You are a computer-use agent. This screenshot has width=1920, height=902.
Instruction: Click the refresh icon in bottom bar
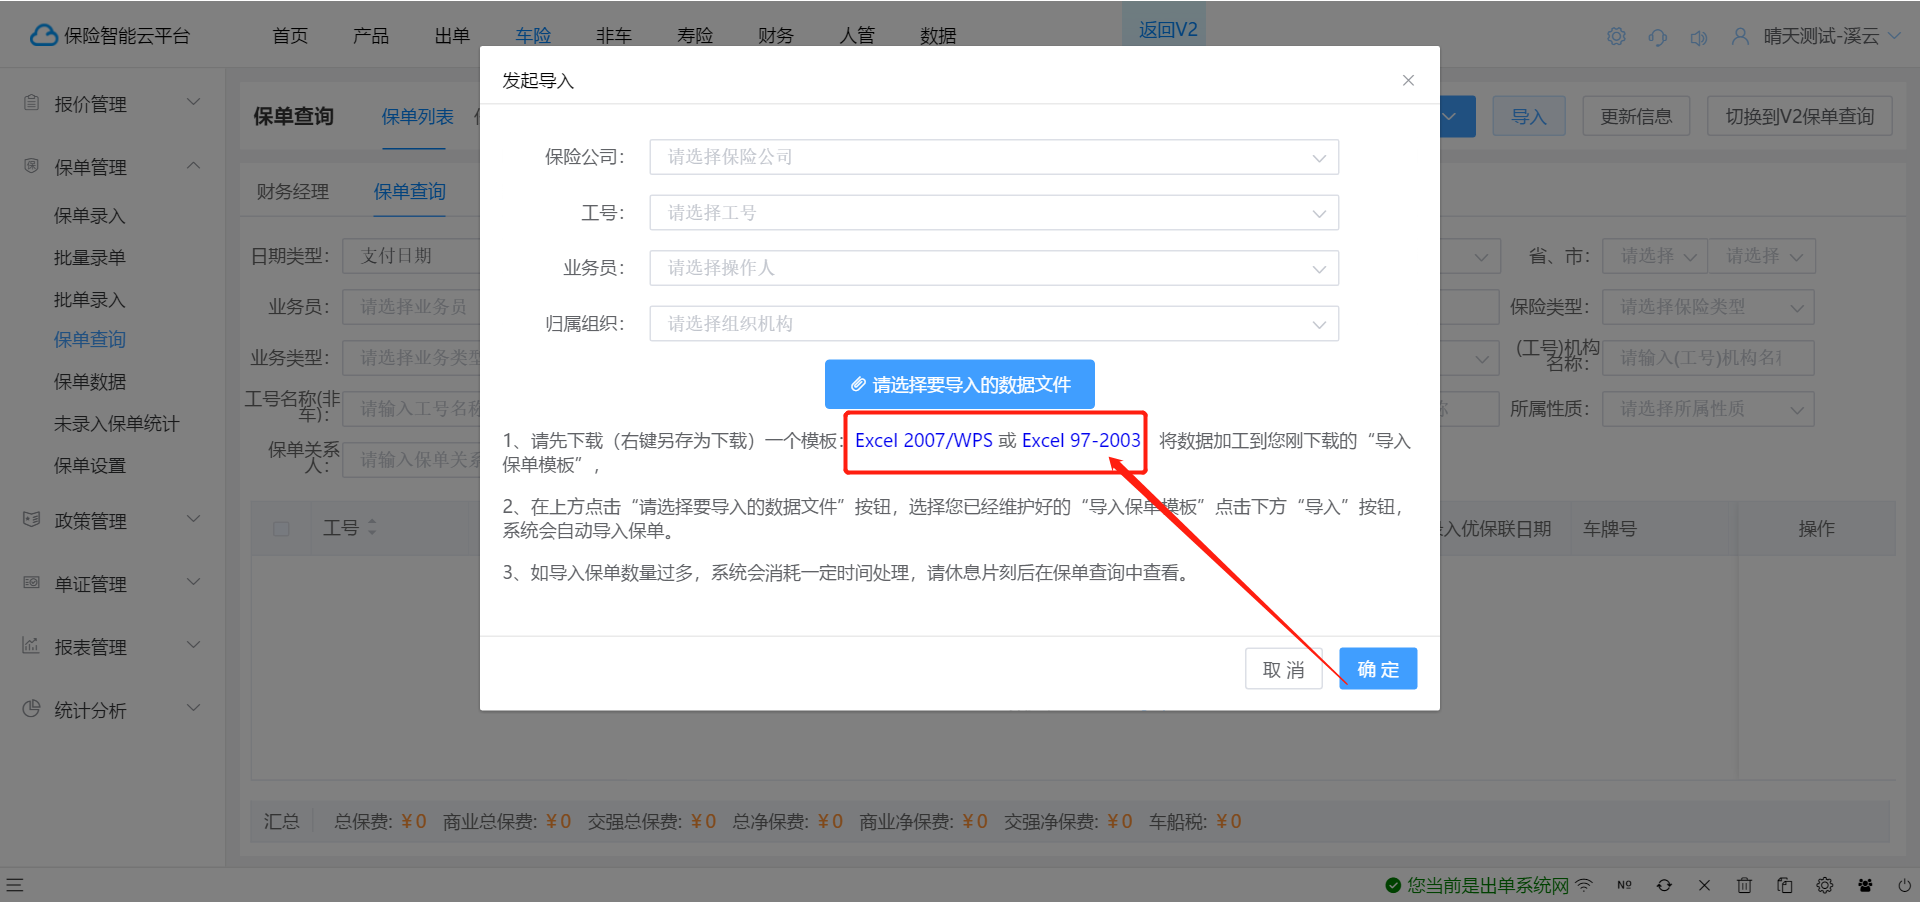[x=1664, y=885]
